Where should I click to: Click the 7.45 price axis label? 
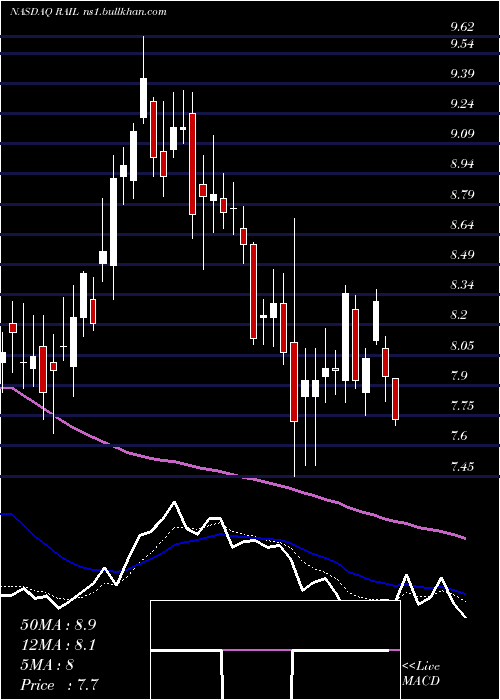(462, 467)
